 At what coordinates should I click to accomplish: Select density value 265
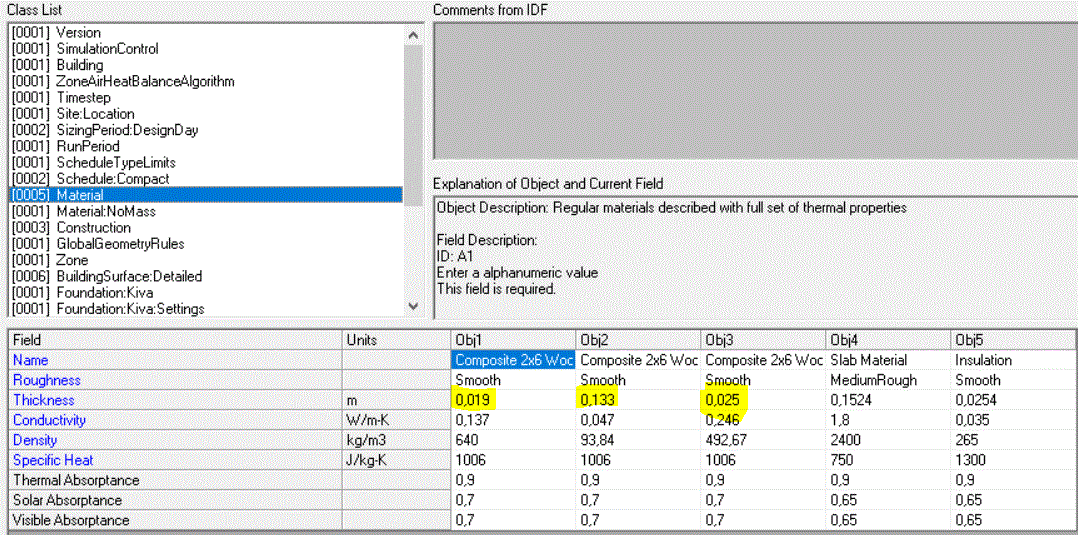click(1014, 440)
